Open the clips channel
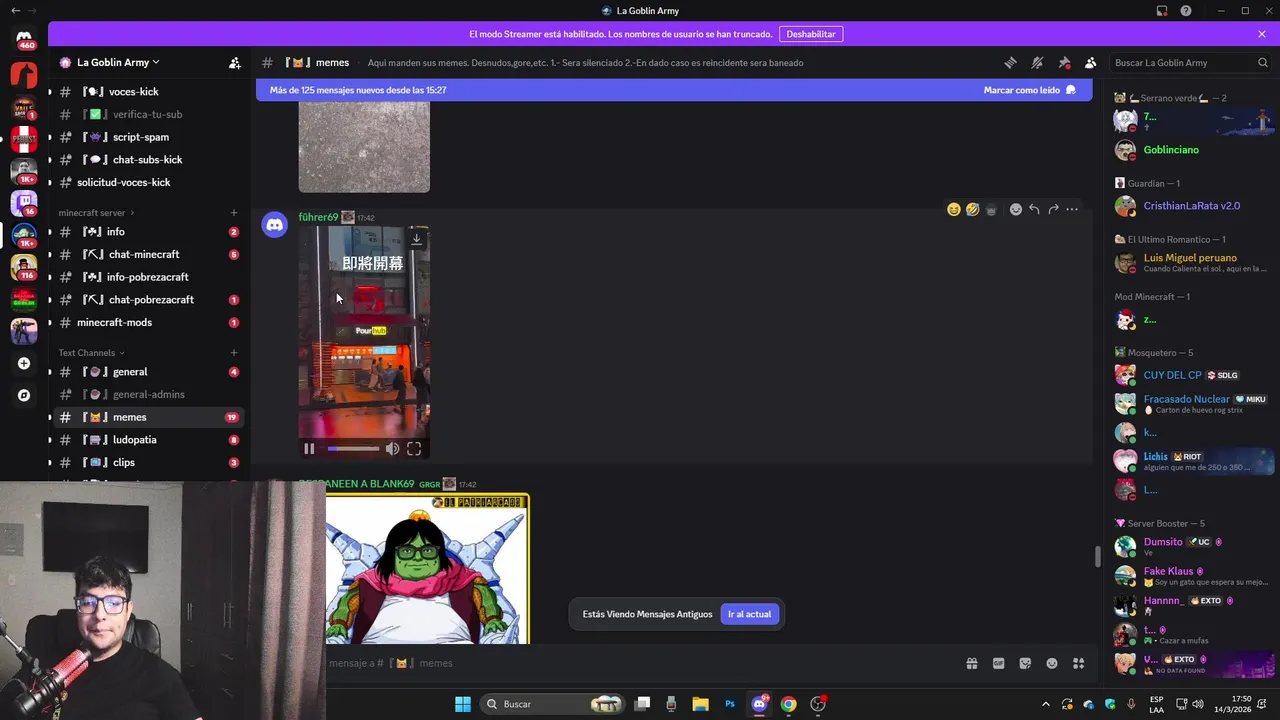This screenshot has height=720, width=1280. (150, 462)
